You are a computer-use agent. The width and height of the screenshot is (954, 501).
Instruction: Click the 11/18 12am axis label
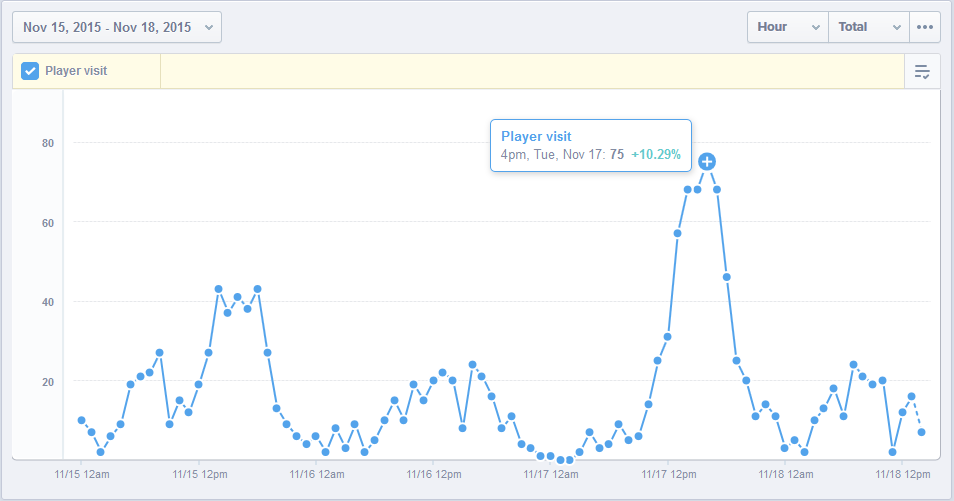pyautogui.click(x=785, y=474)
